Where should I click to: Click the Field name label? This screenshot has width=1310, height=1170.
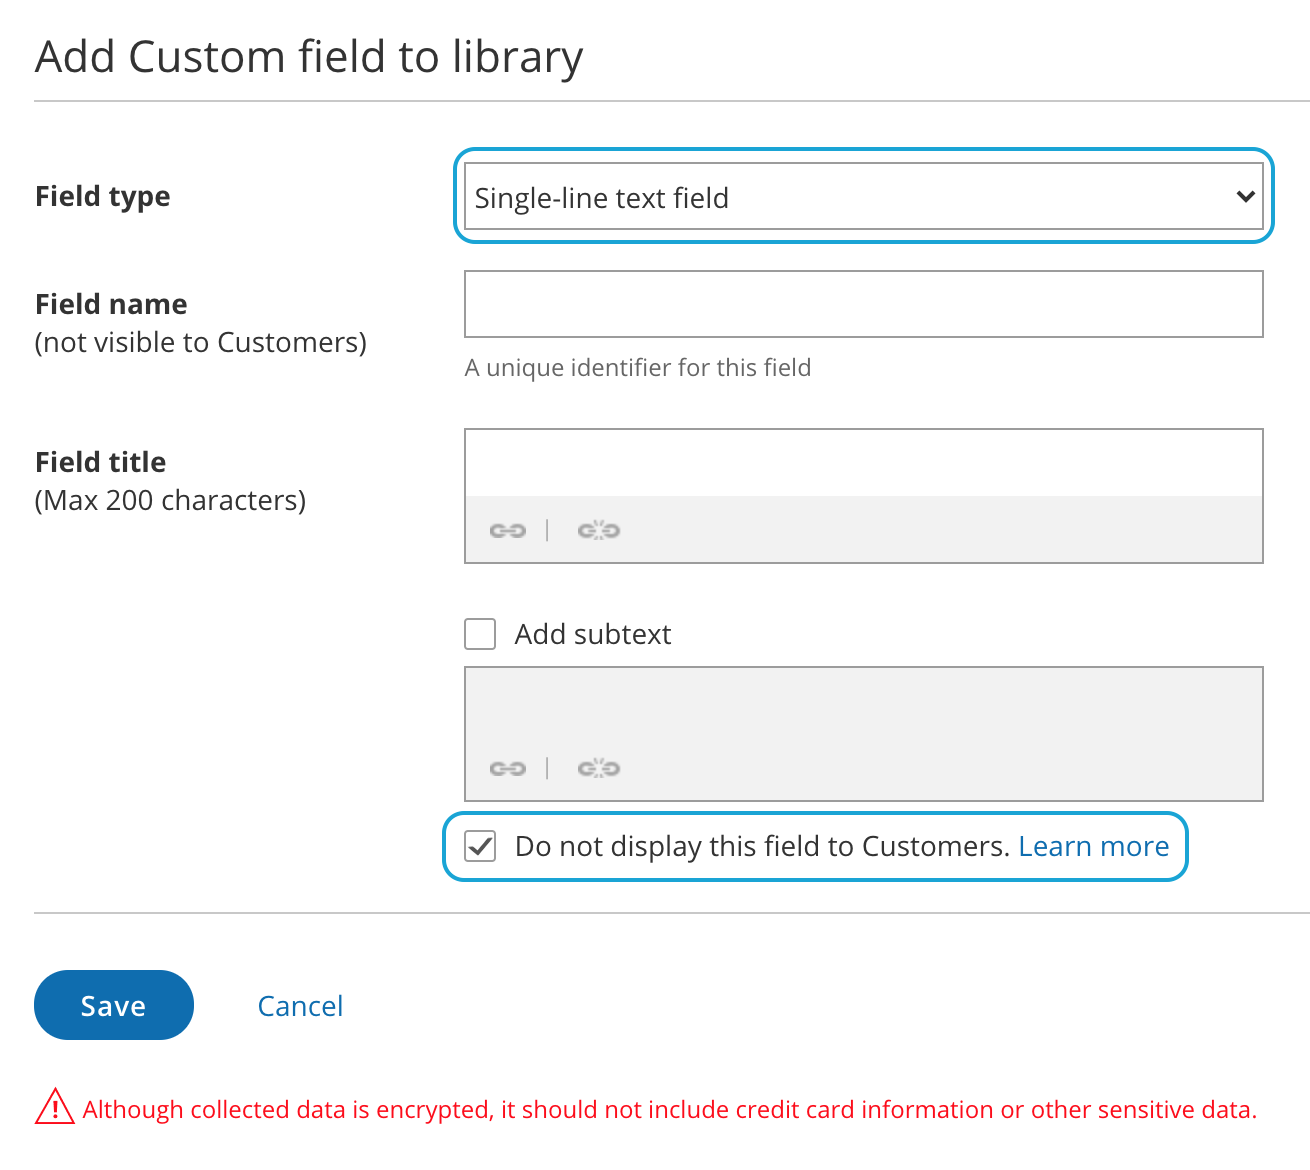pos(111,304)
